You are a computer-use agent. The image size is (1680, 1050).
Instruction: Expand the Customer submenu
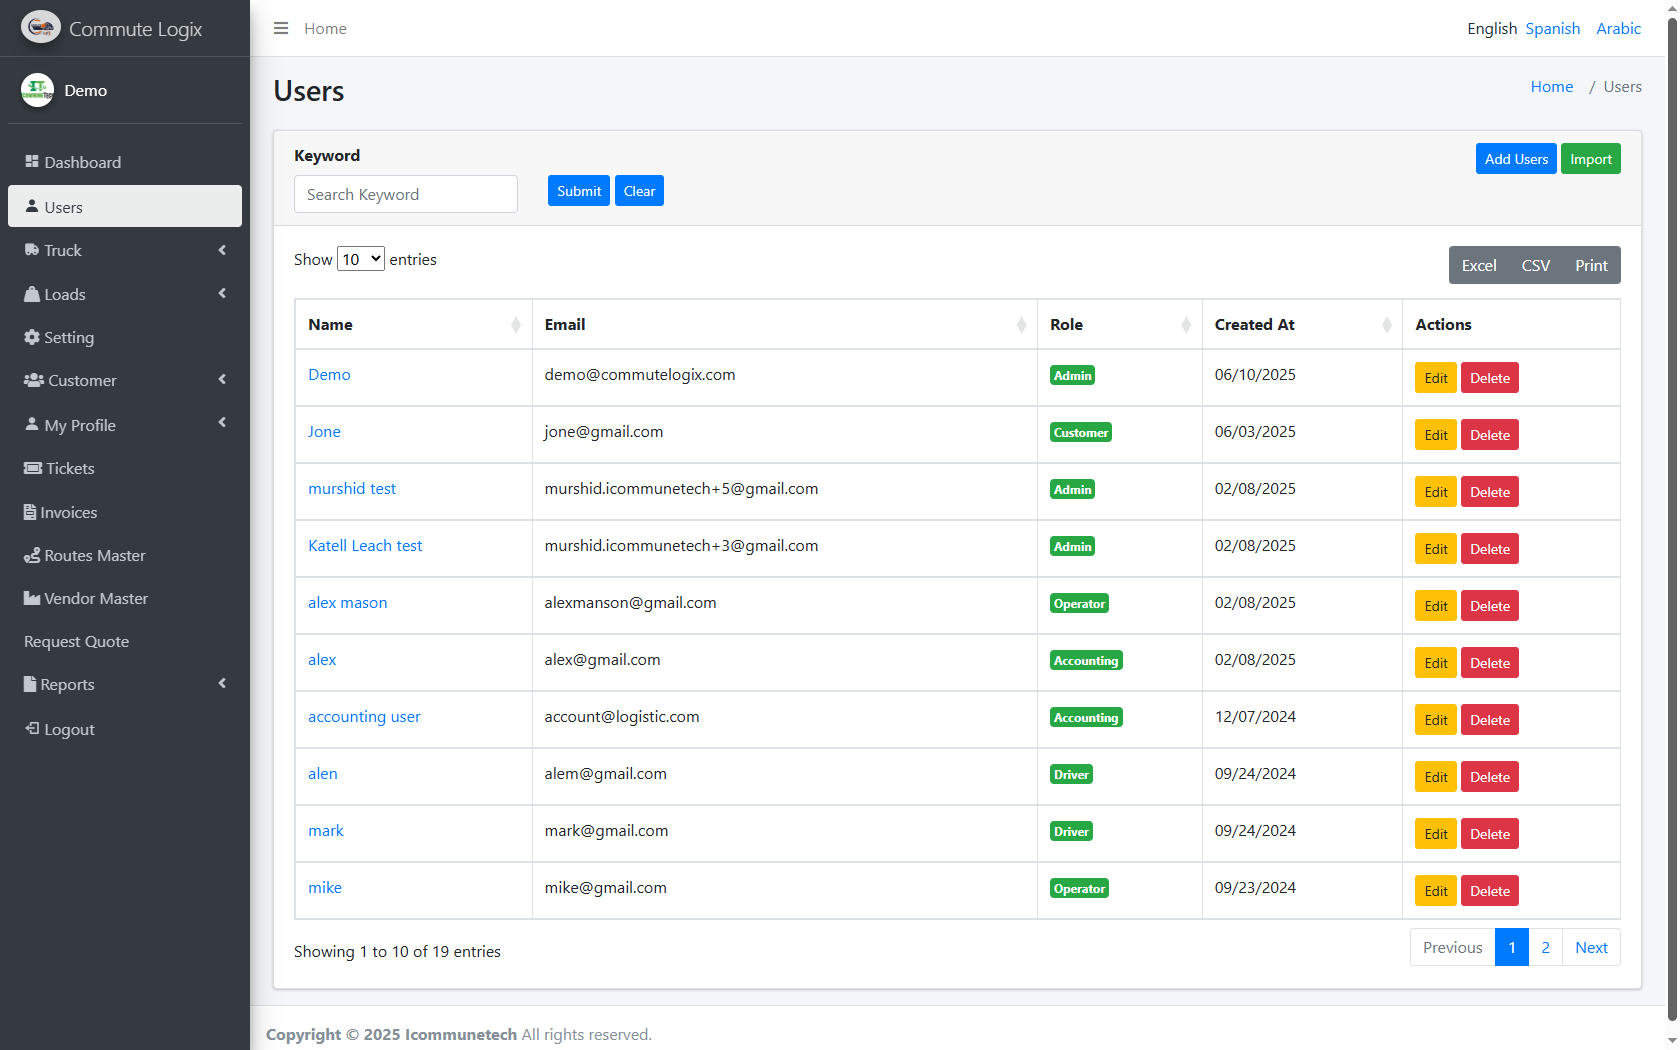[221, 380]
